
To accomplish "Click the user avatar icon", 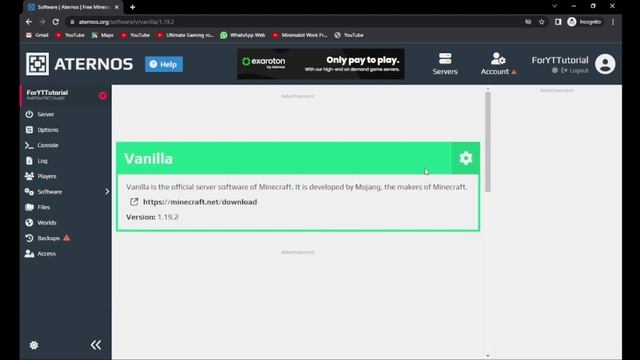I will tap(605, 64).
